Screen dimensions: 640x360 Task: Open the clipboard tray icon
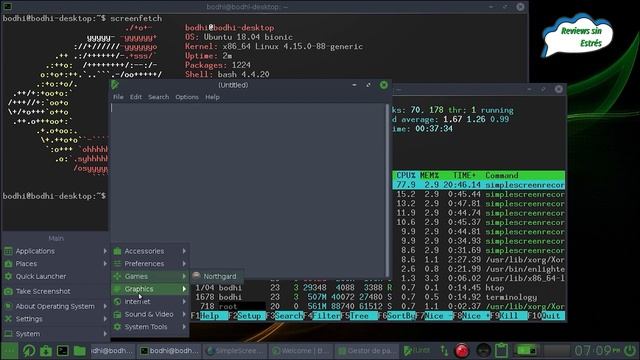pyautogui.click(x=502, y=351)
